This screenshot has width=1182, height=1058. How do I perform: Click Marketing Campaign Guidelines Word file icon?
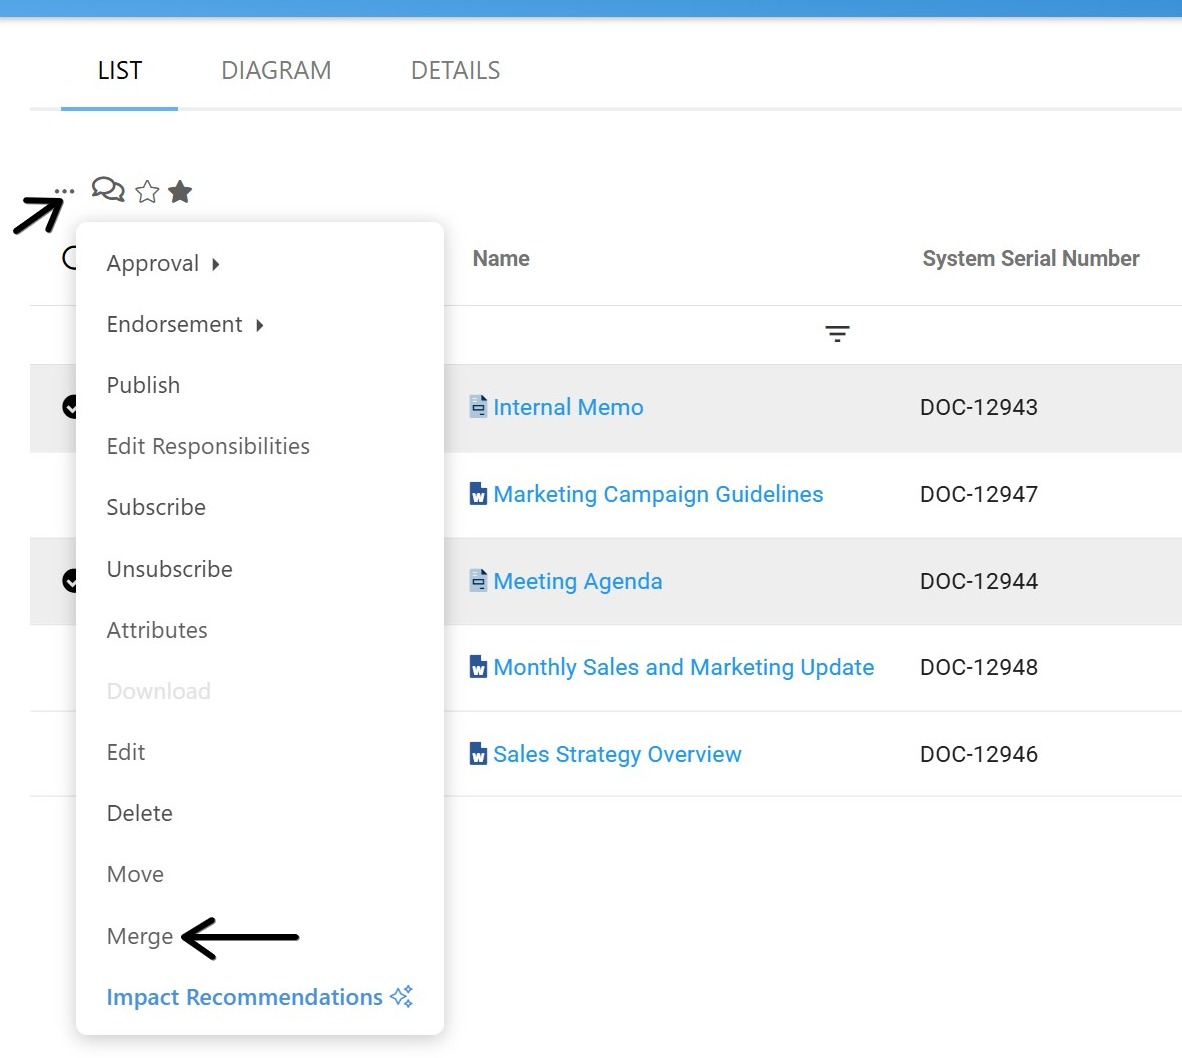[478, 494]
